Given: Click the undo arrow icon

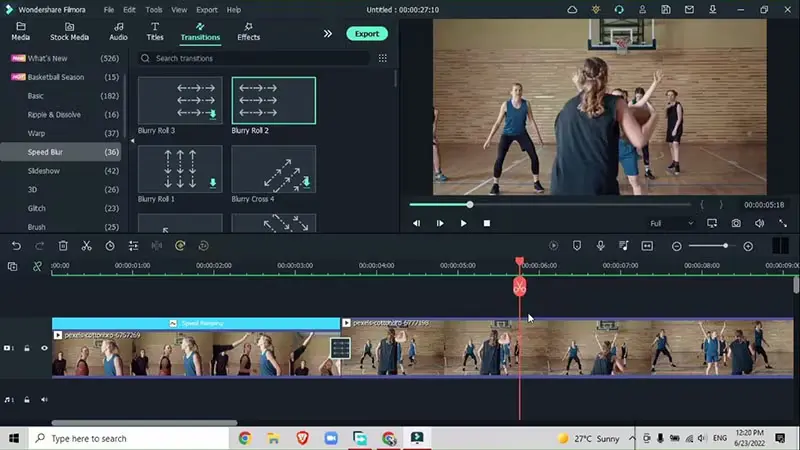Looking at the screenshot, I should tap(16, 246).
